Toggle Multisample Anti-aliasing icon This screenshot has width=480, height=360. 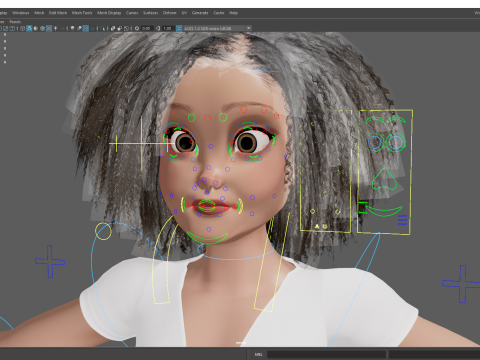[86, 28]
